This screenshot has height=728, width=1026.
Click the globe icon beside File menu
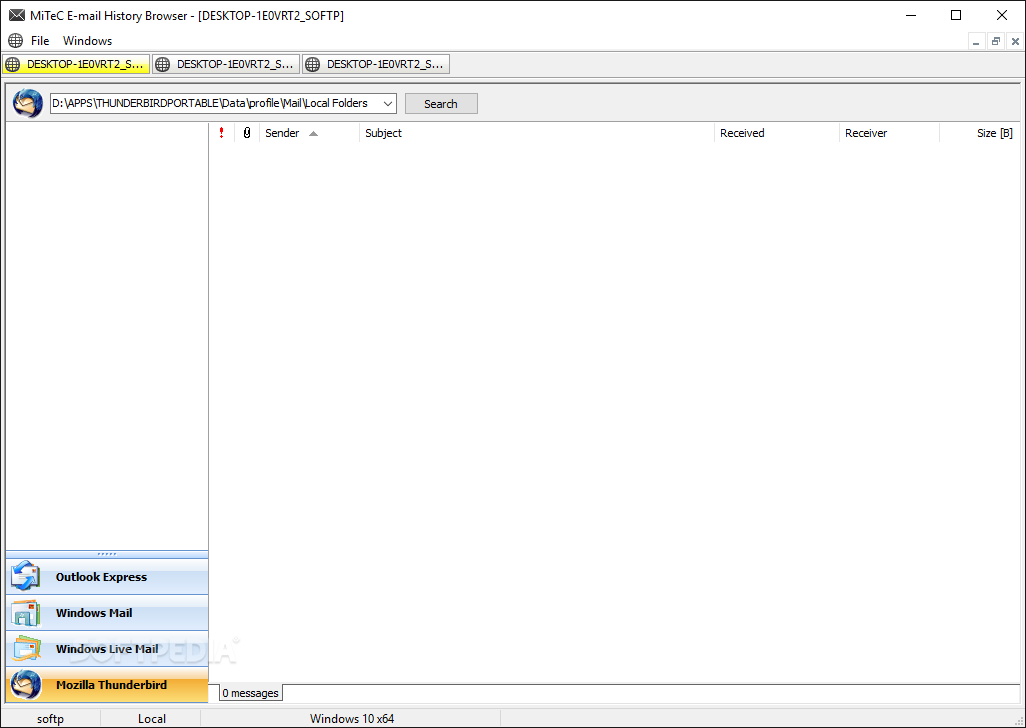tap(15, 41)
